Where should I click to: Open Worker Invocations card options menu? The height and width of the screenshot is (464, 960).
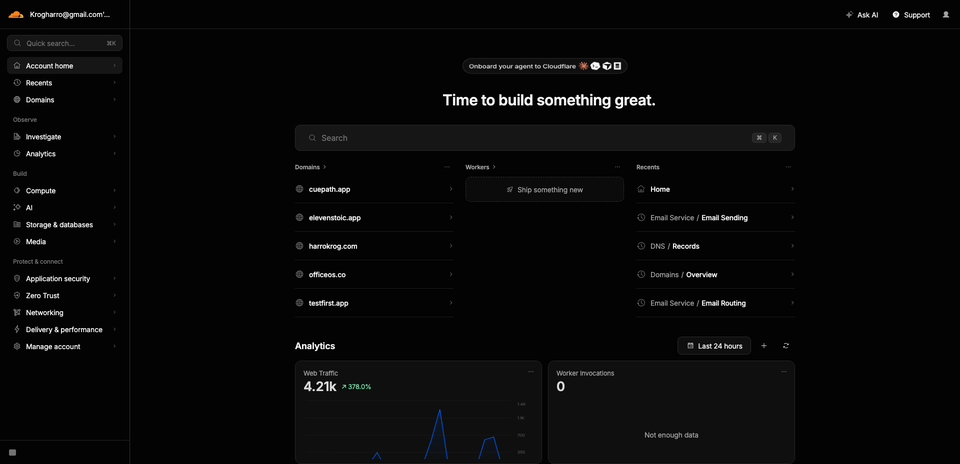[784, 372]
